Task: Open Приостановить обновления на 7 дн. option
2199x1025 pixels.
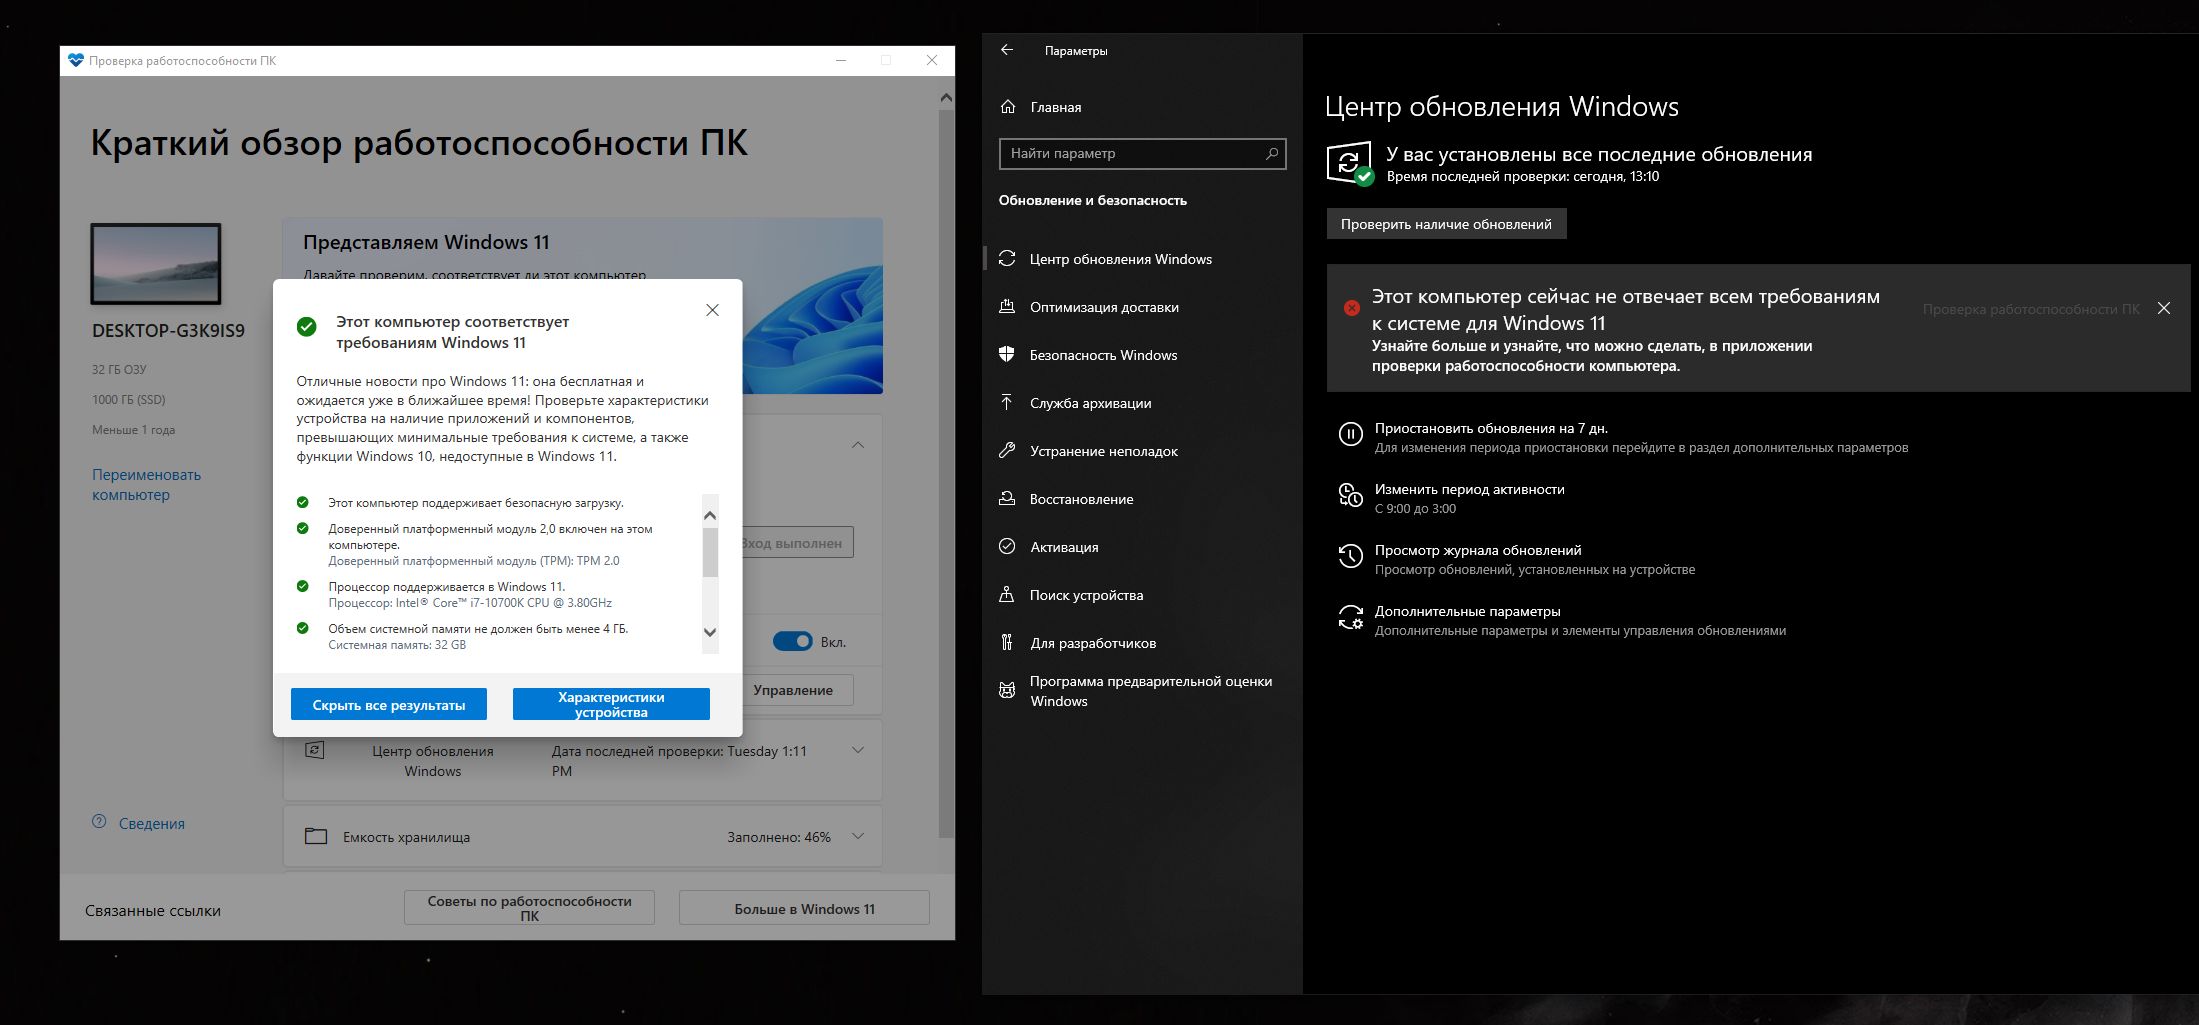Action: point(1622,437)
